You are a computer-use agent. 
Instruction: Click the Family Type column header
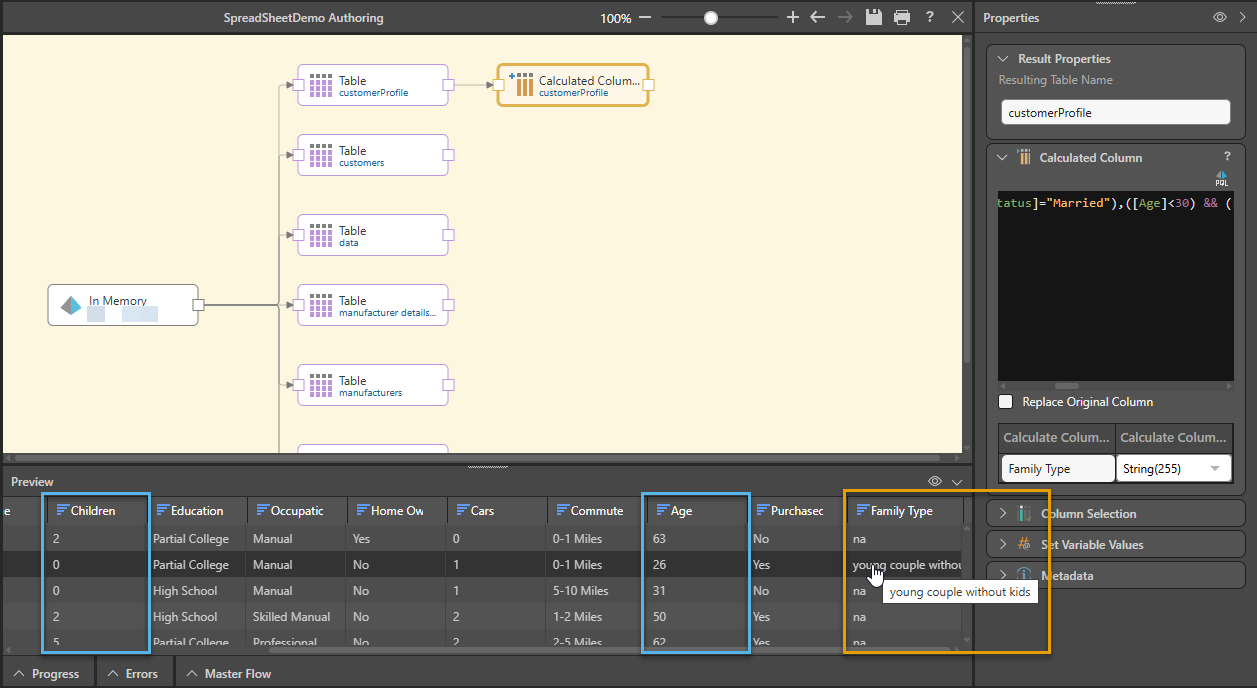click(x=900, y=510)
